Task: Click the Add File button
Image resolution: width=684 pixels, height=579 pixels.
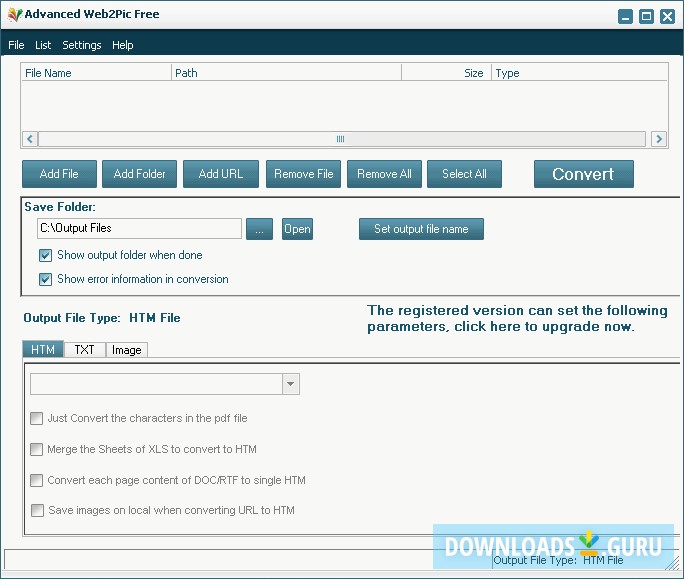Action: click(59, 174)
